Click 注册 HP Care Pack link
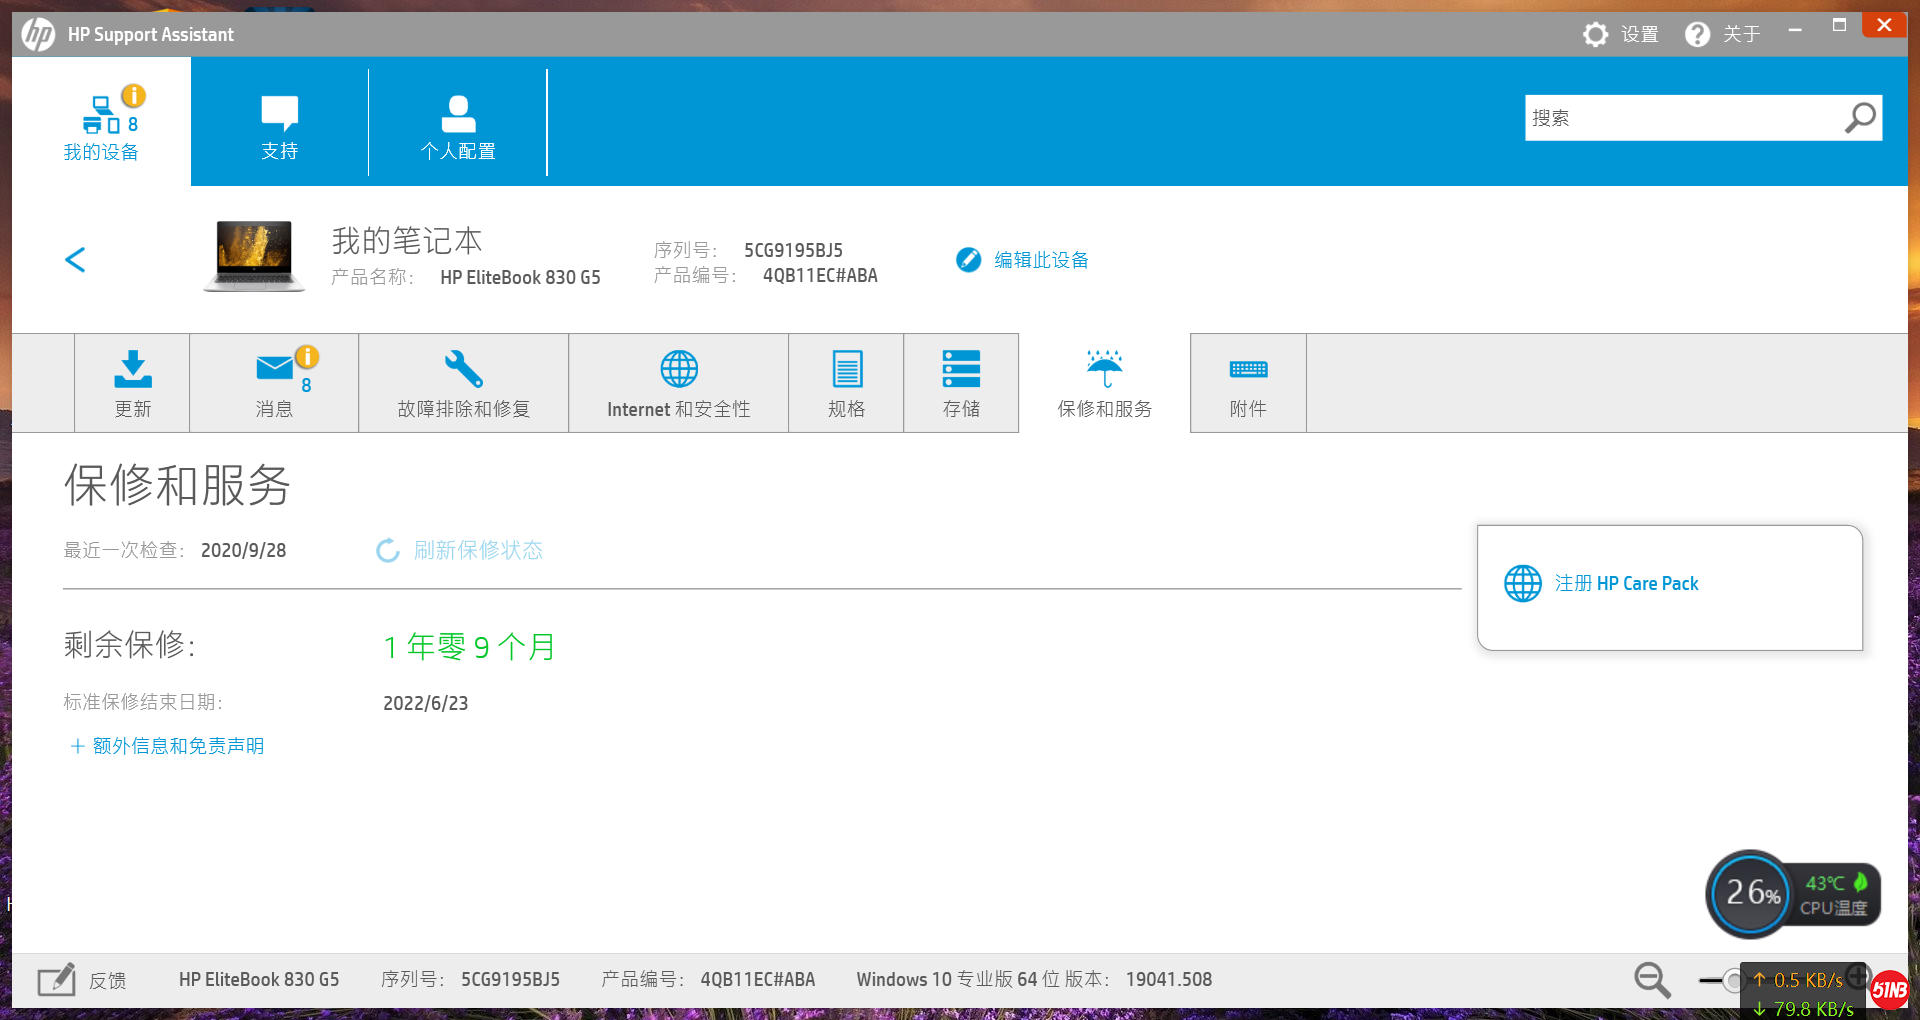This screenshot has height=1020, width=1920. click(x=1625, y=584)
